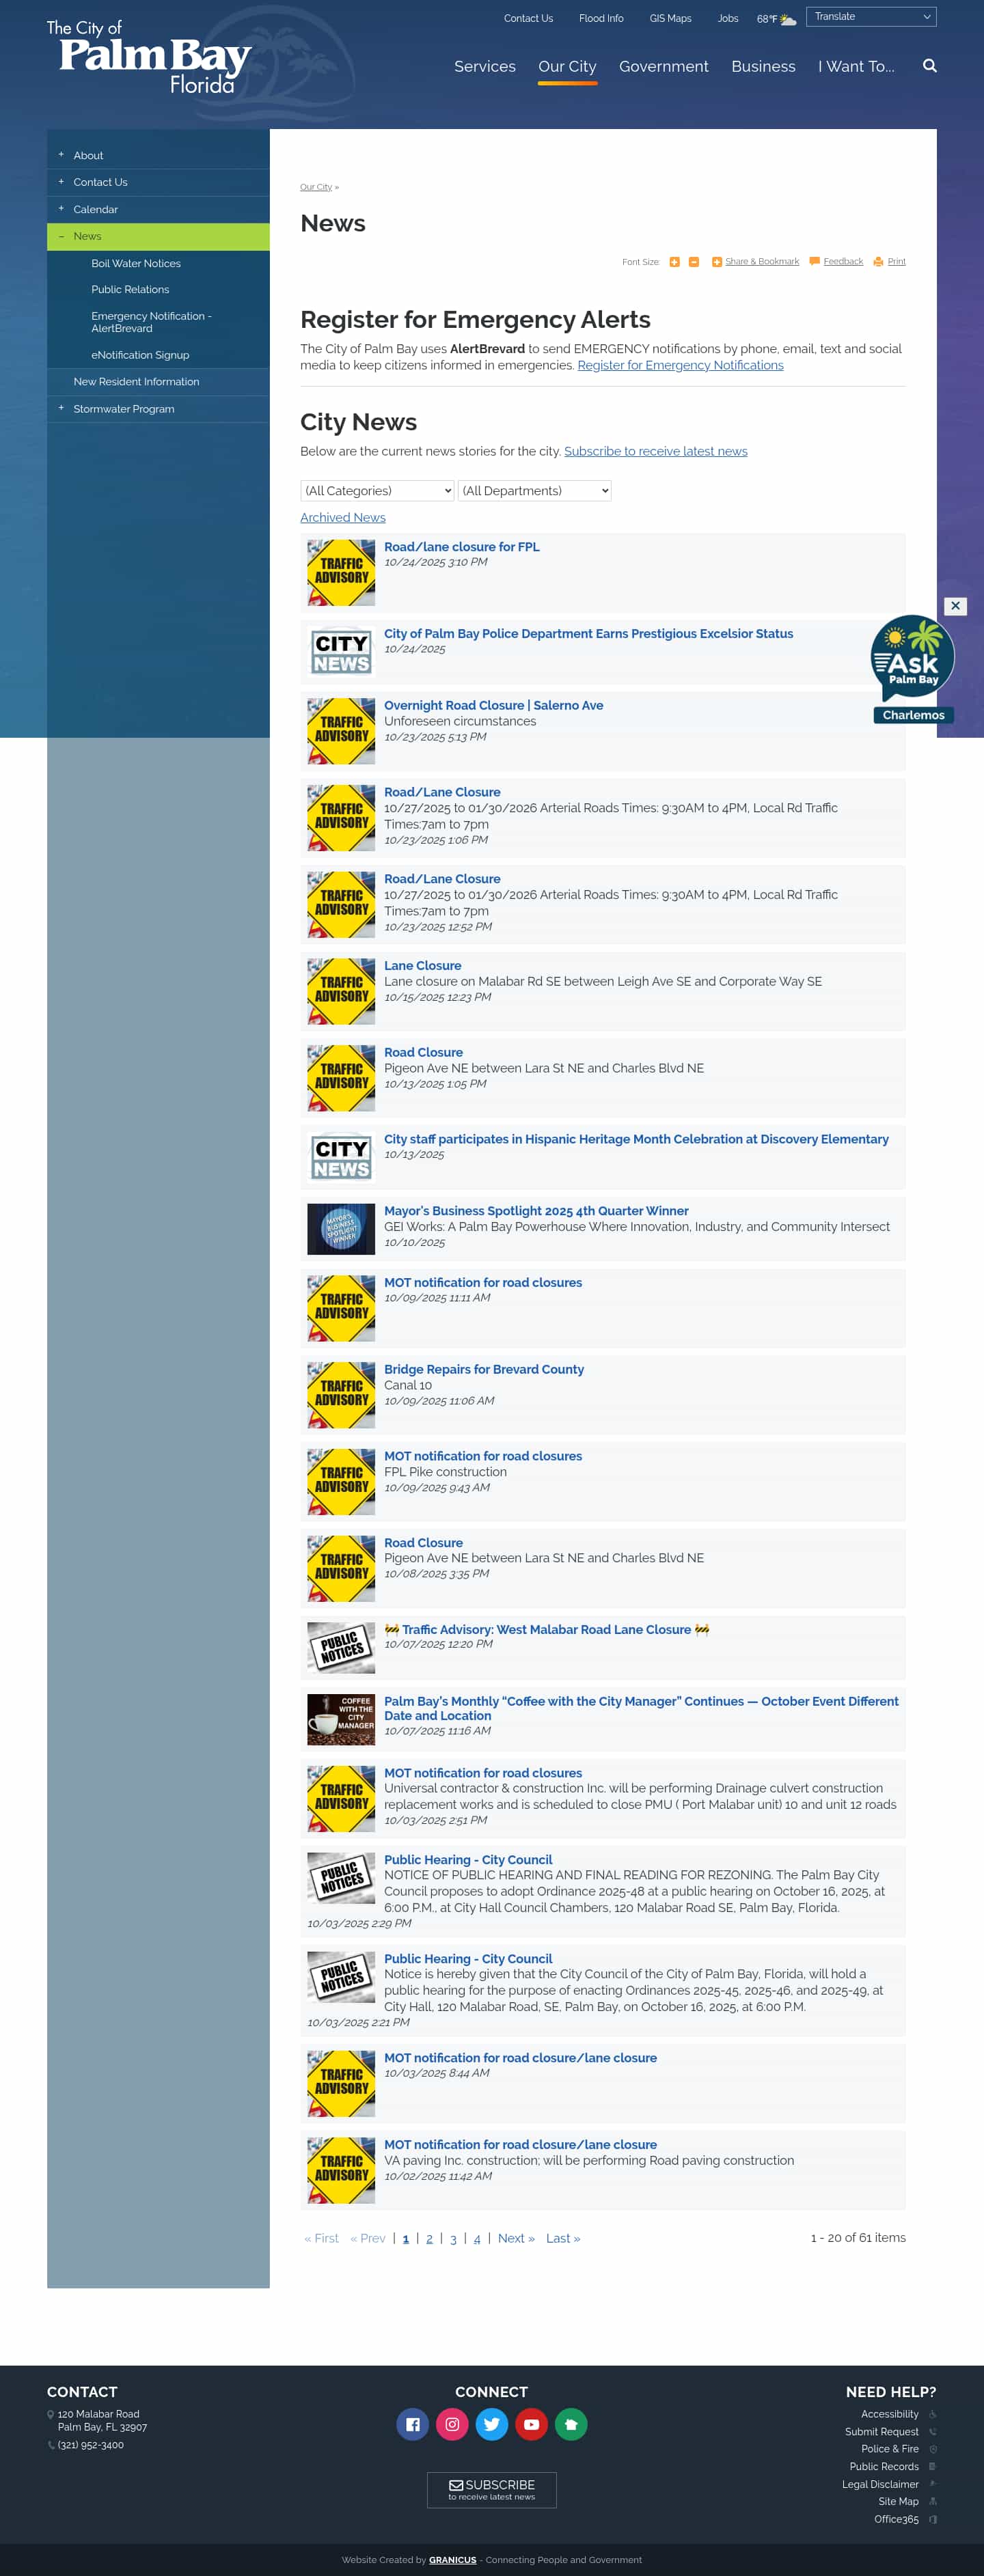
Task: Open the Public Records footer link
Action: 884,2467
